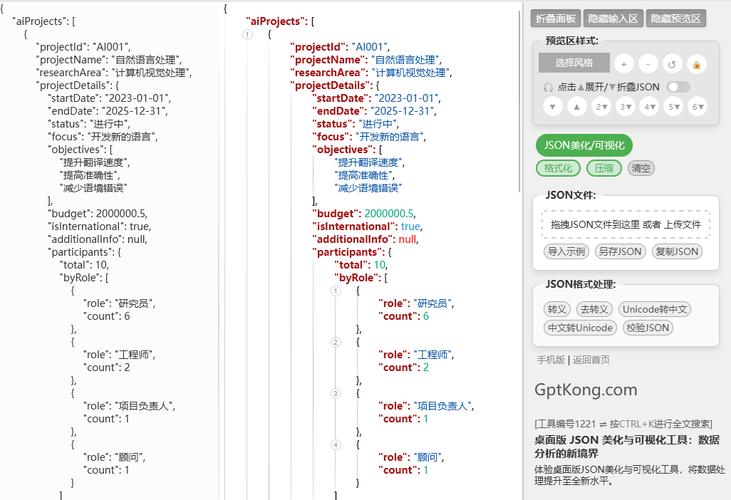Screen dimensions: 731x500
Task: Click inside input editor on "projectName" line
Action: [x=109, y=60]
